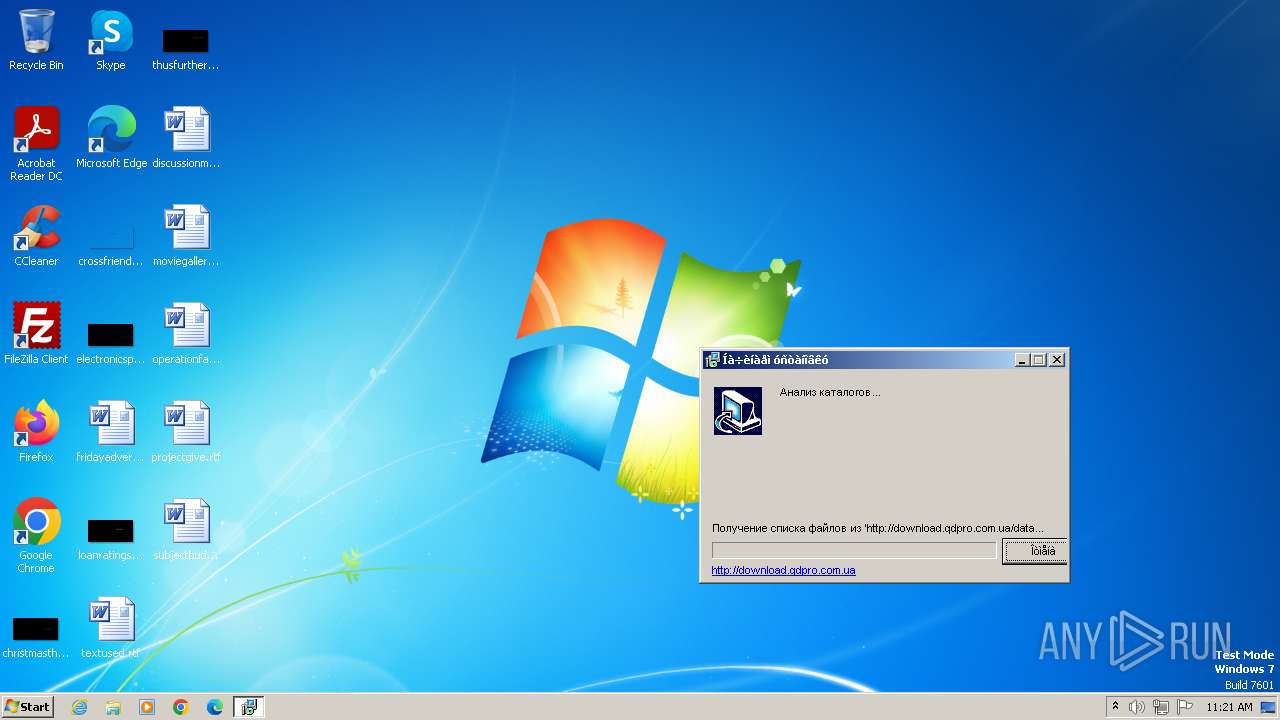Screen dimensions: 1280x720
Task: Close the updater dialog window
Action: point(1057,360)
